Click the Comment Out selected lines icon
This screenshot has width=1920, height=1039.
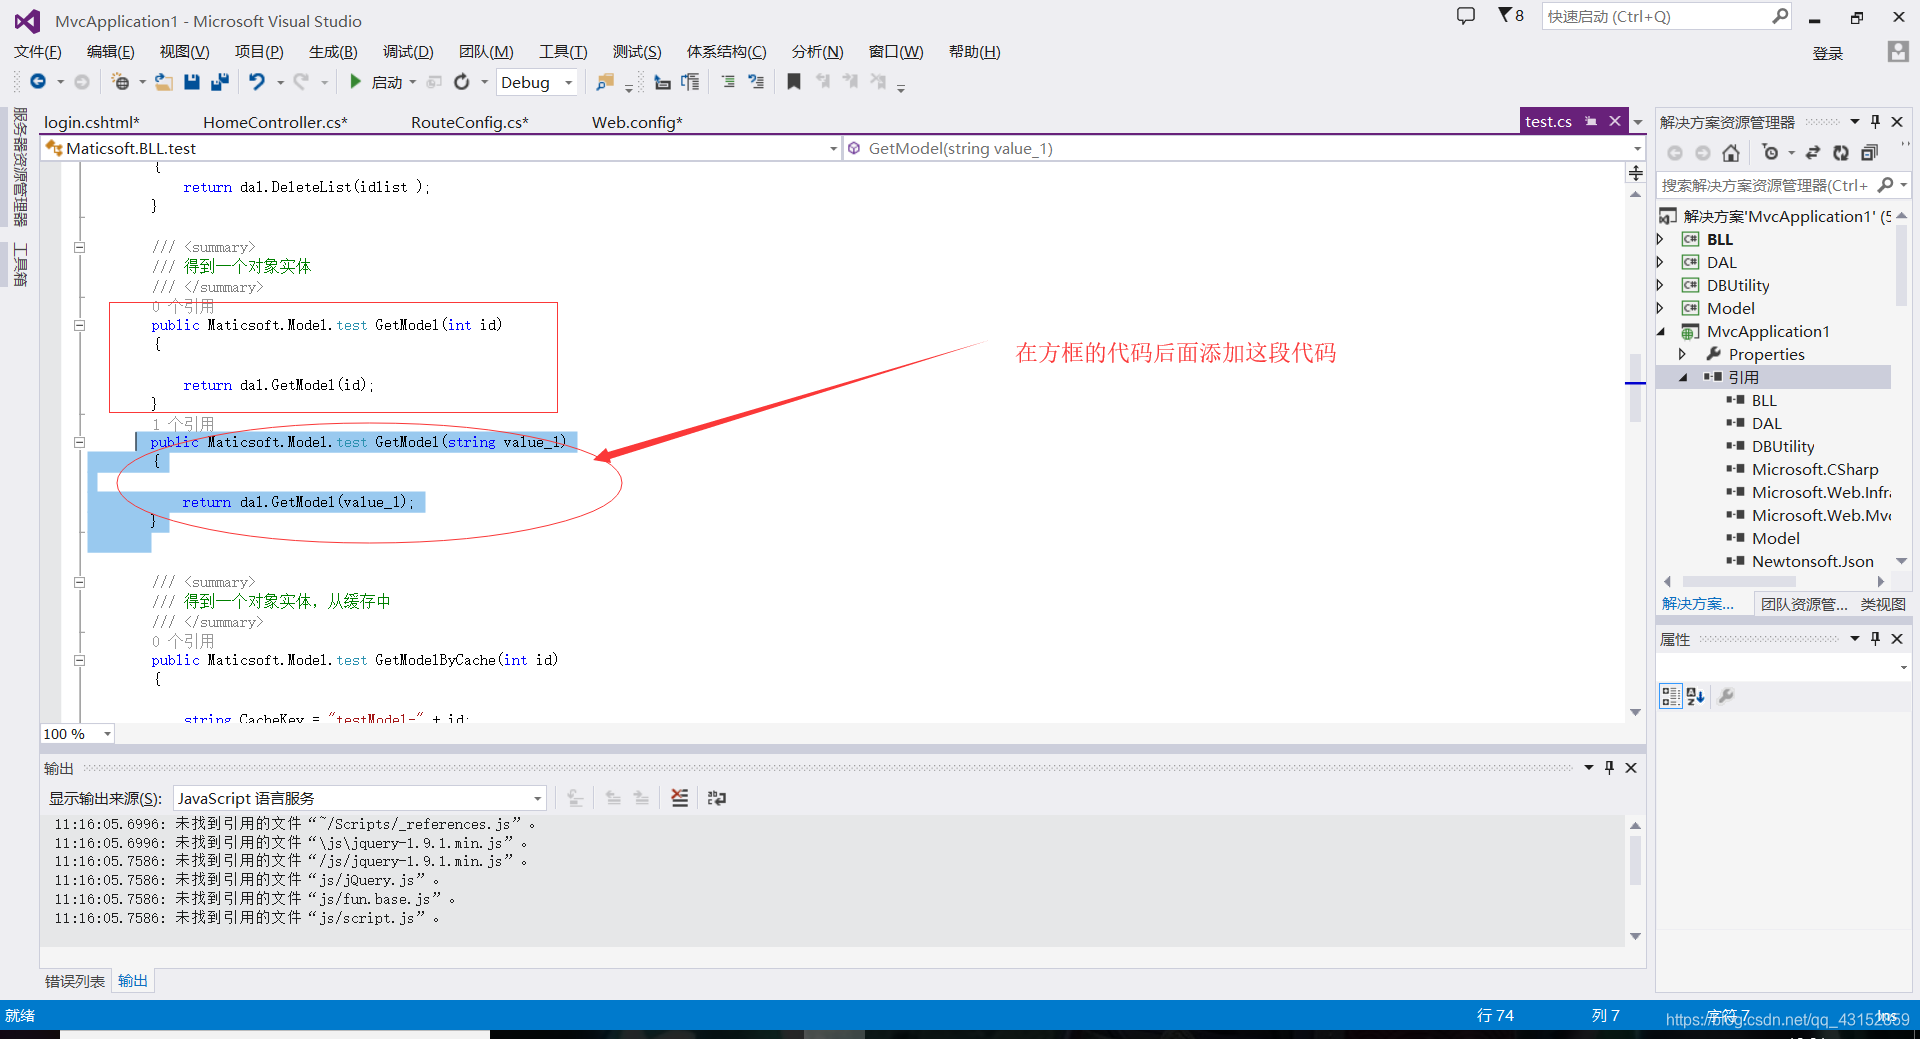click(x=728, y=82)
